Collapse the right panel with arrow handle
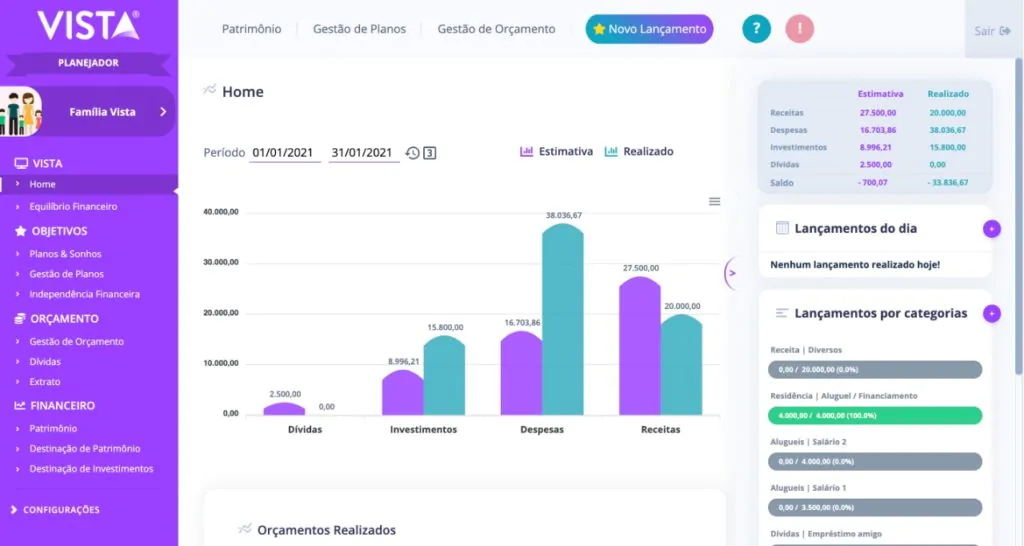The width and height of the screenshot is (1024, 546). 731,272
